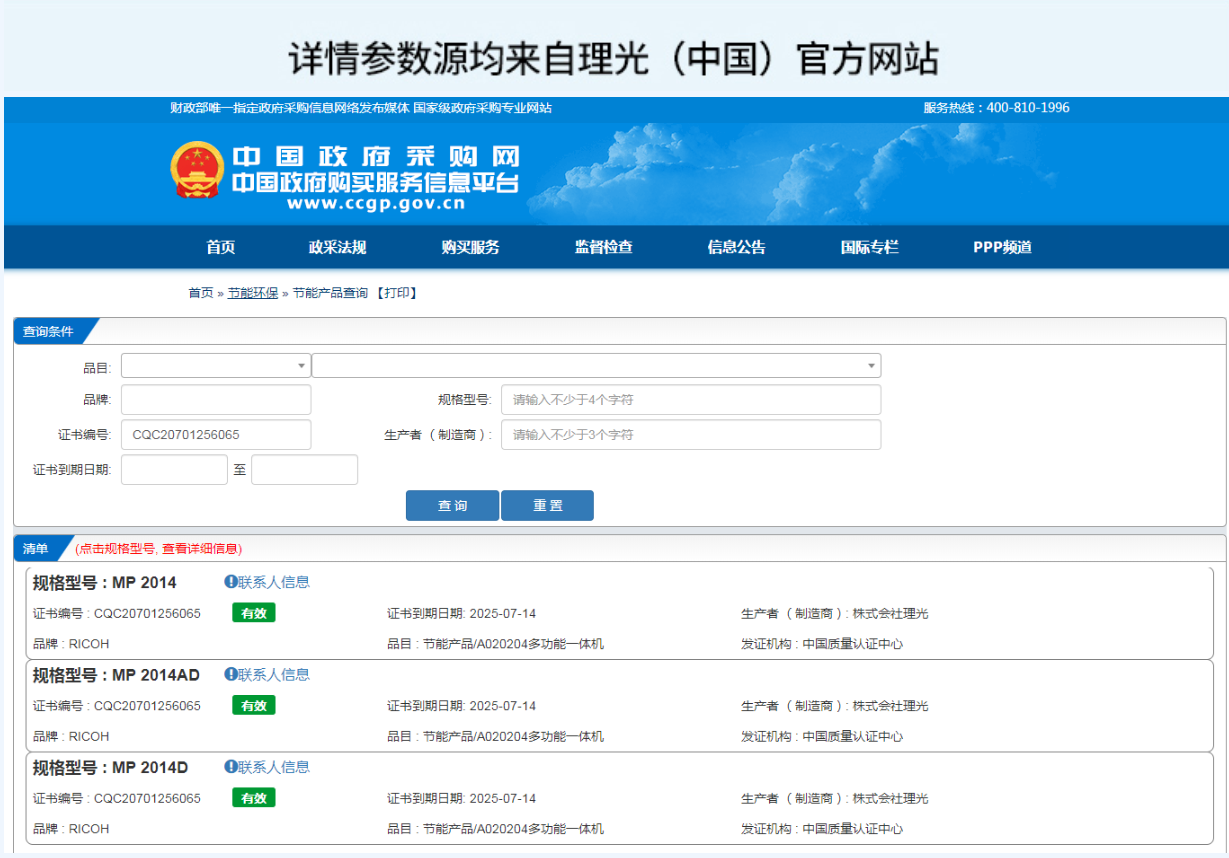This screenshot has height=858, width=1229.
Task: Click 中国政府采购网 site title
Action: point(376,157)
